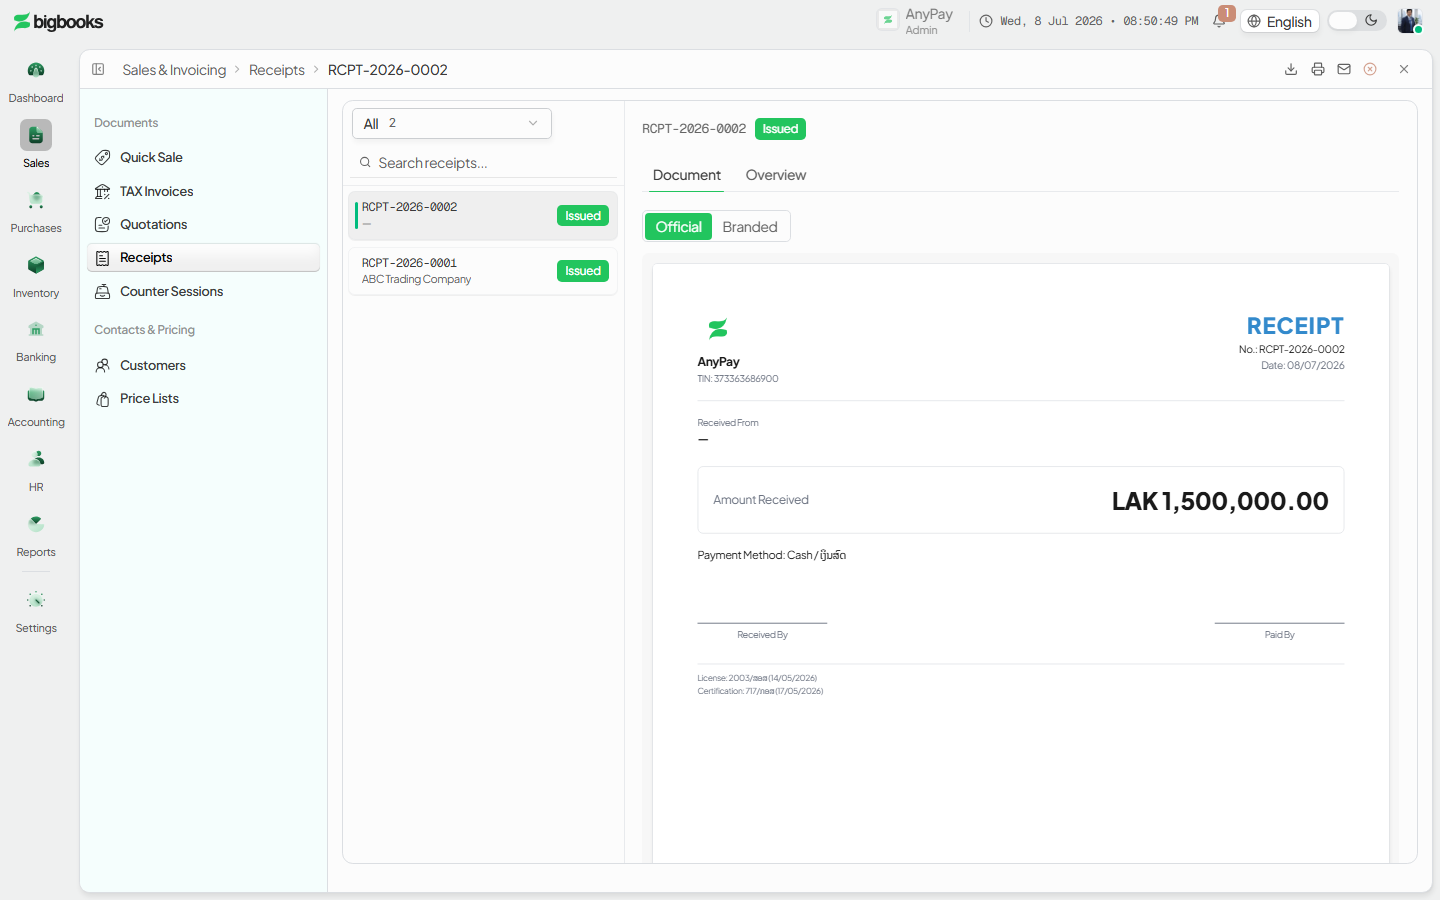Image resolution: width=1440 pixels, height=900 pixels.
Task: Open the All receipts filter dropdown
Action: pyautogui.click(x=452, y=123)
